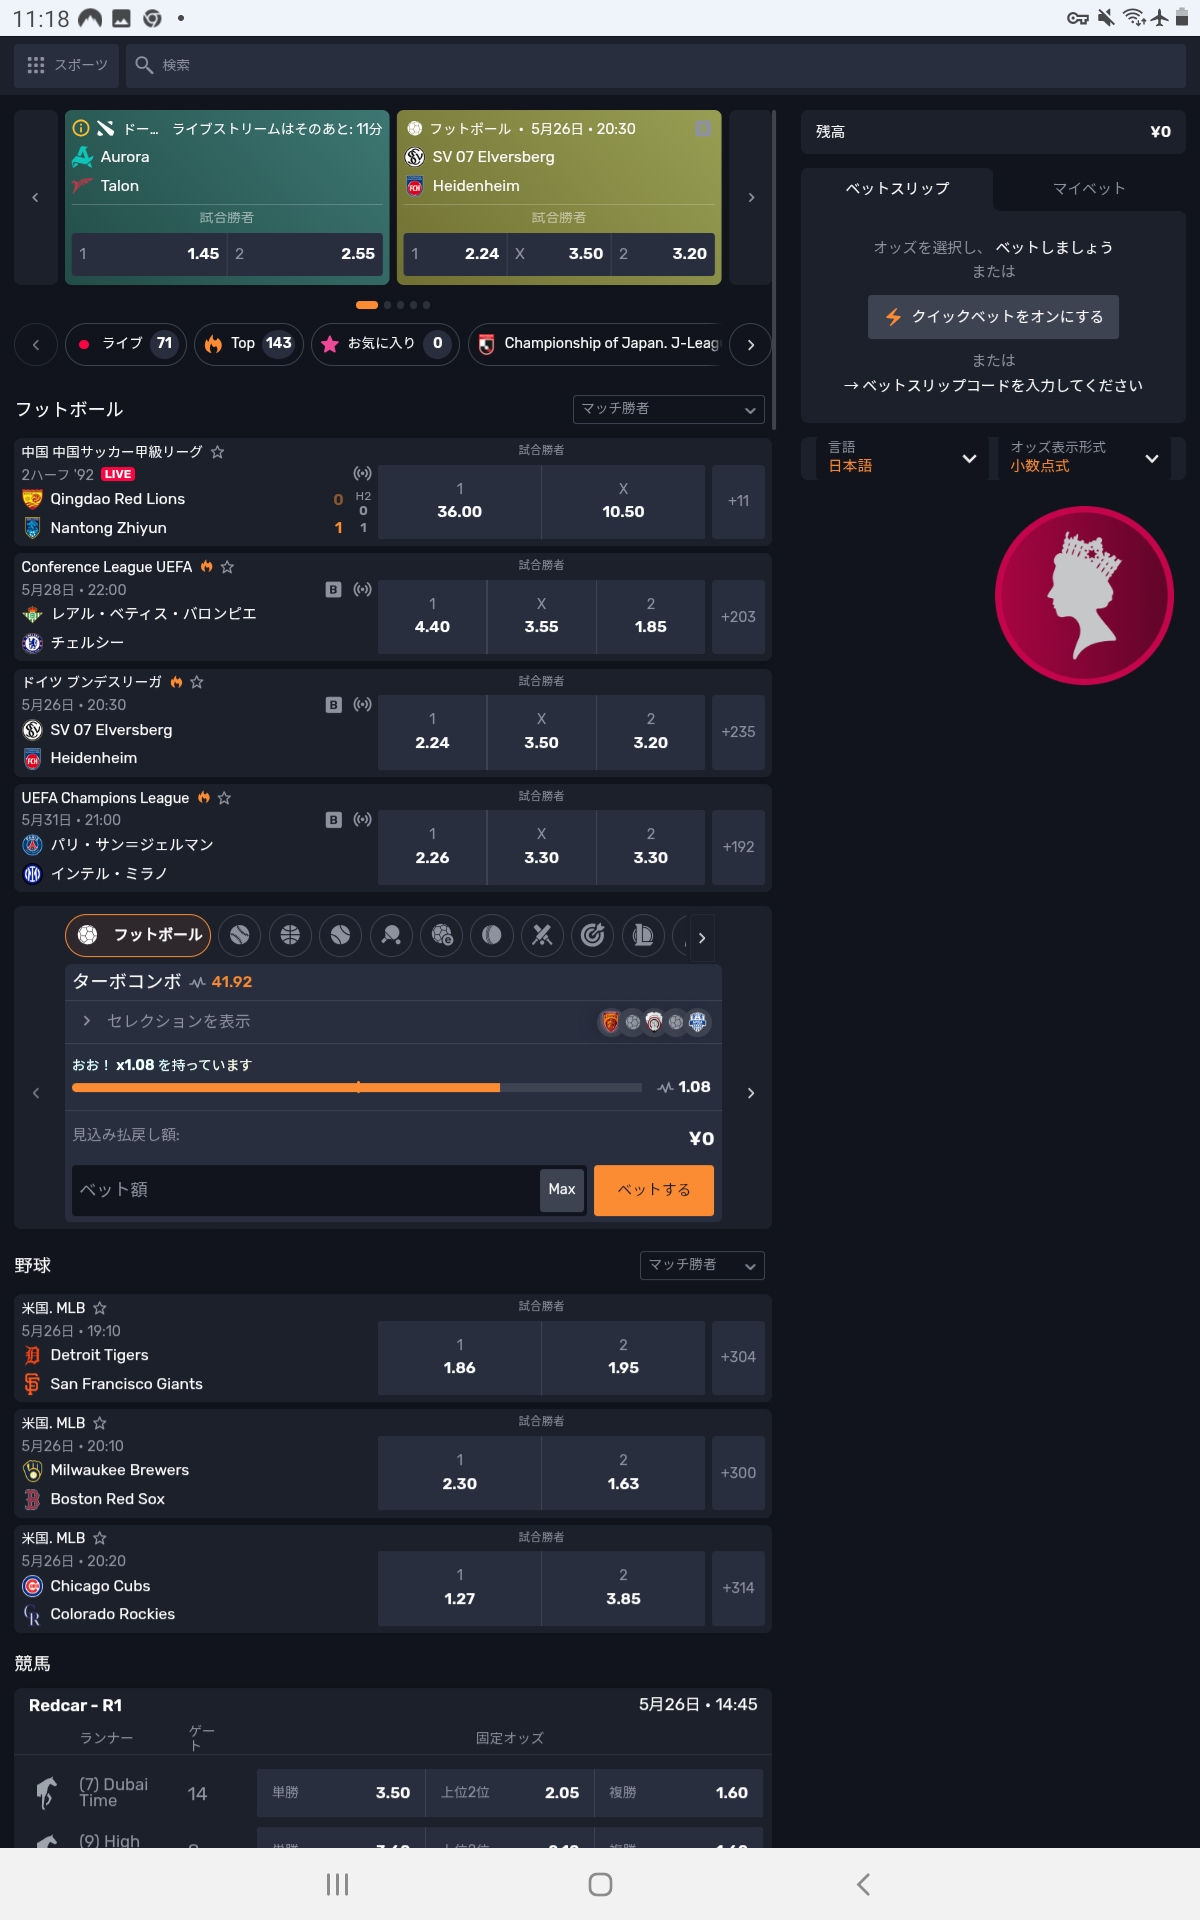Click the search magnifier icon
The width and height of the screenshot is (1200, 1920).
tap(144, 65)
